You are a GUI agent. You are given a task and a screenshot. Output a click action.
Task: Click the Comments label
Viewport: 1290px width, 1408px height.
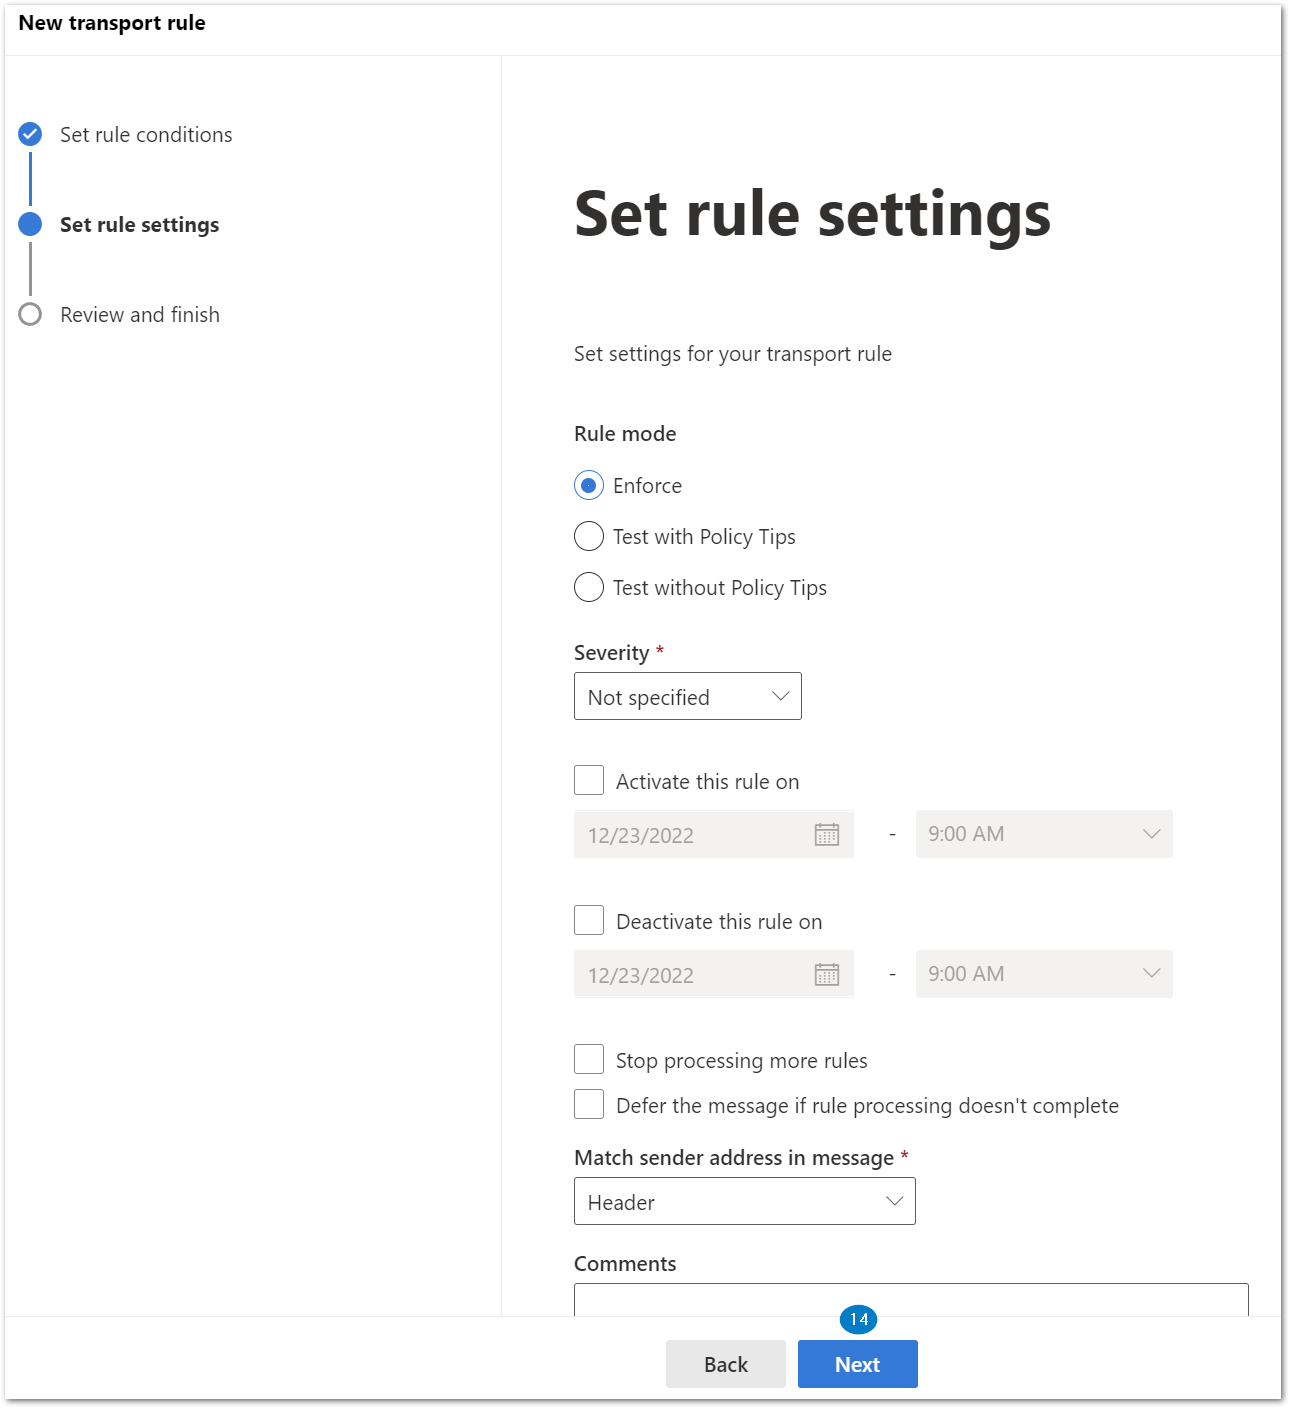pyautogui.click(x=625, y=1264)
